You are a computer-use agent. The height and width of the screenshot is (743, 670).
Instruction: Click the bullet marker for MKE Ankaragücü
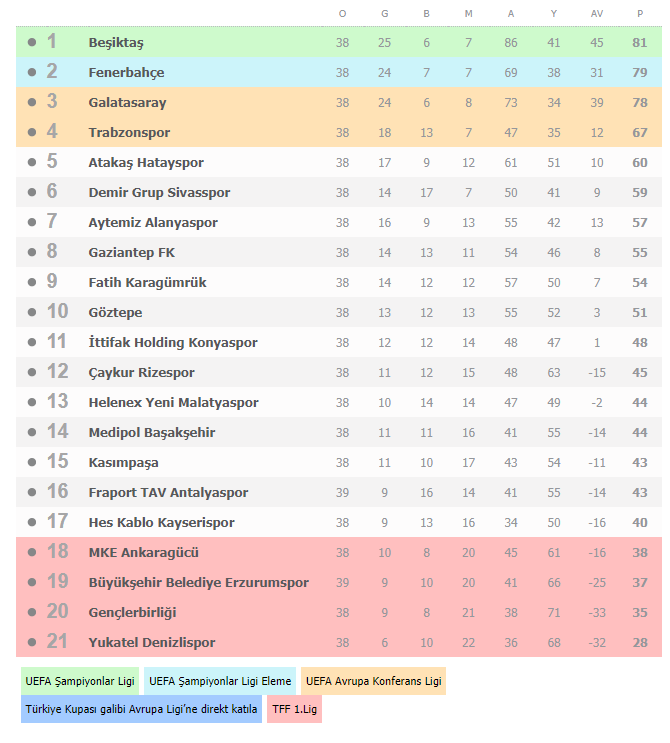click(32, 553)
